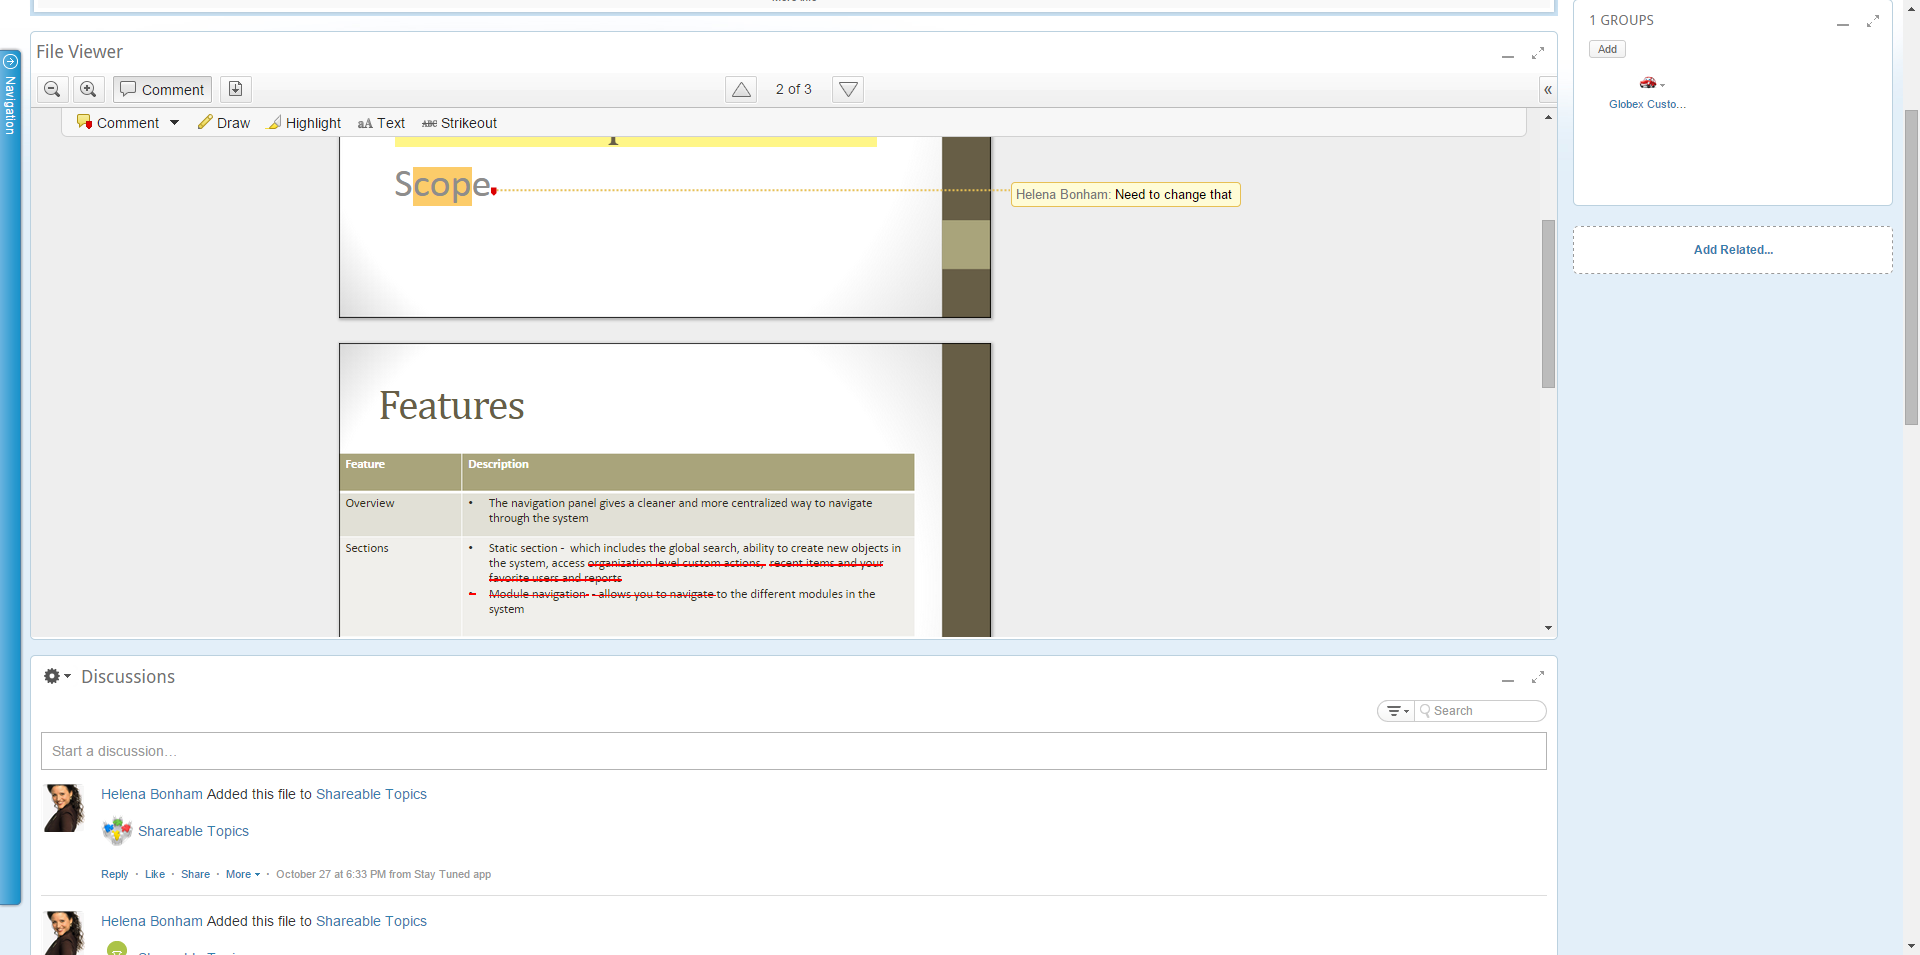The image size is (1920, 955).
Task: Click the colorful Shareable Topics group icon
Action: pos(117,831)
